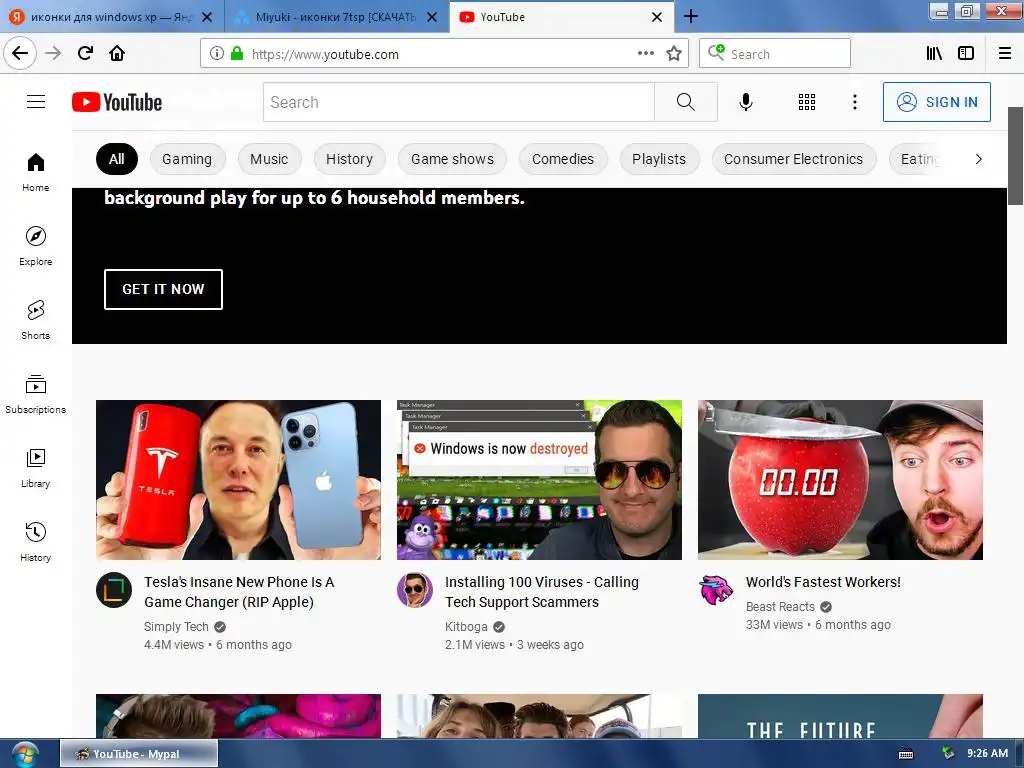Open History in YouTube sidebar

pos(36,542)
